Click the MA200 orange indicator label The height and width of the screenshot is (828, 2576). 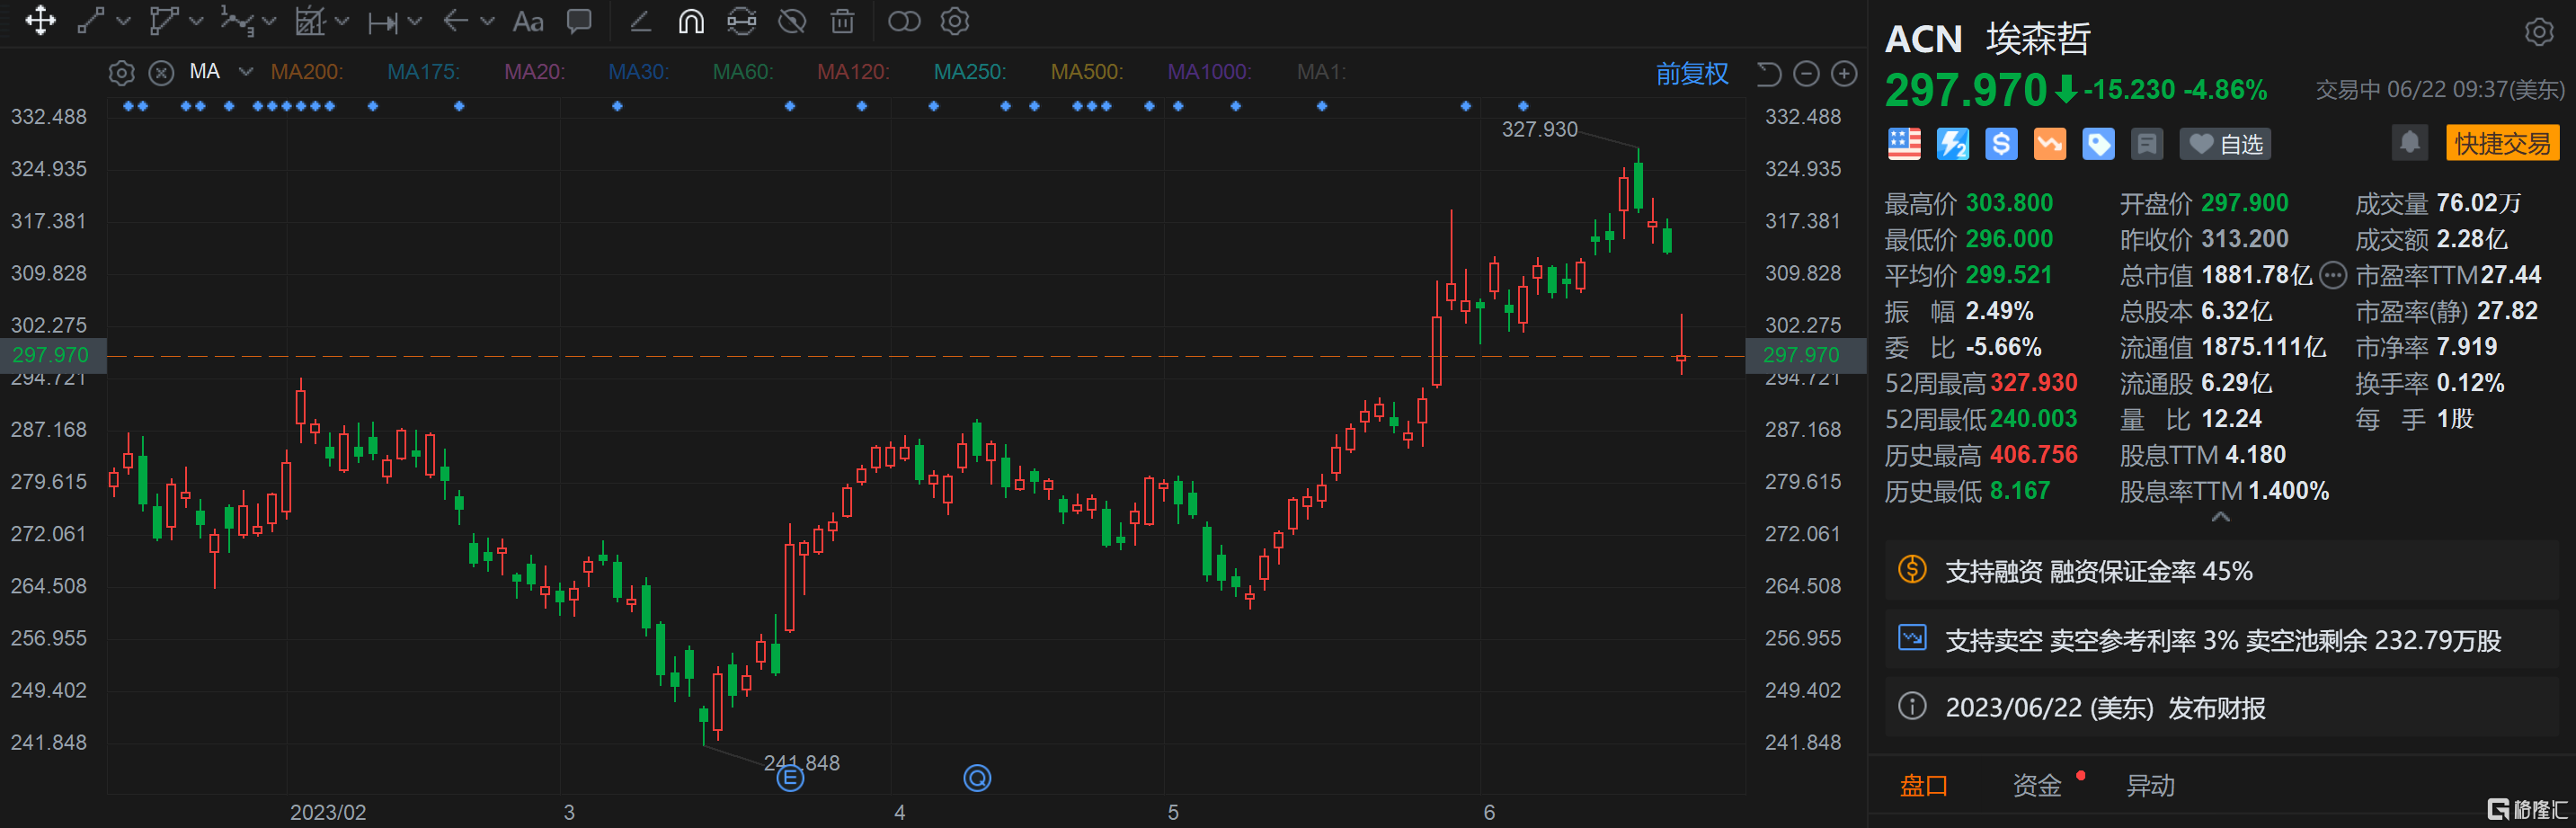point(306,72)
